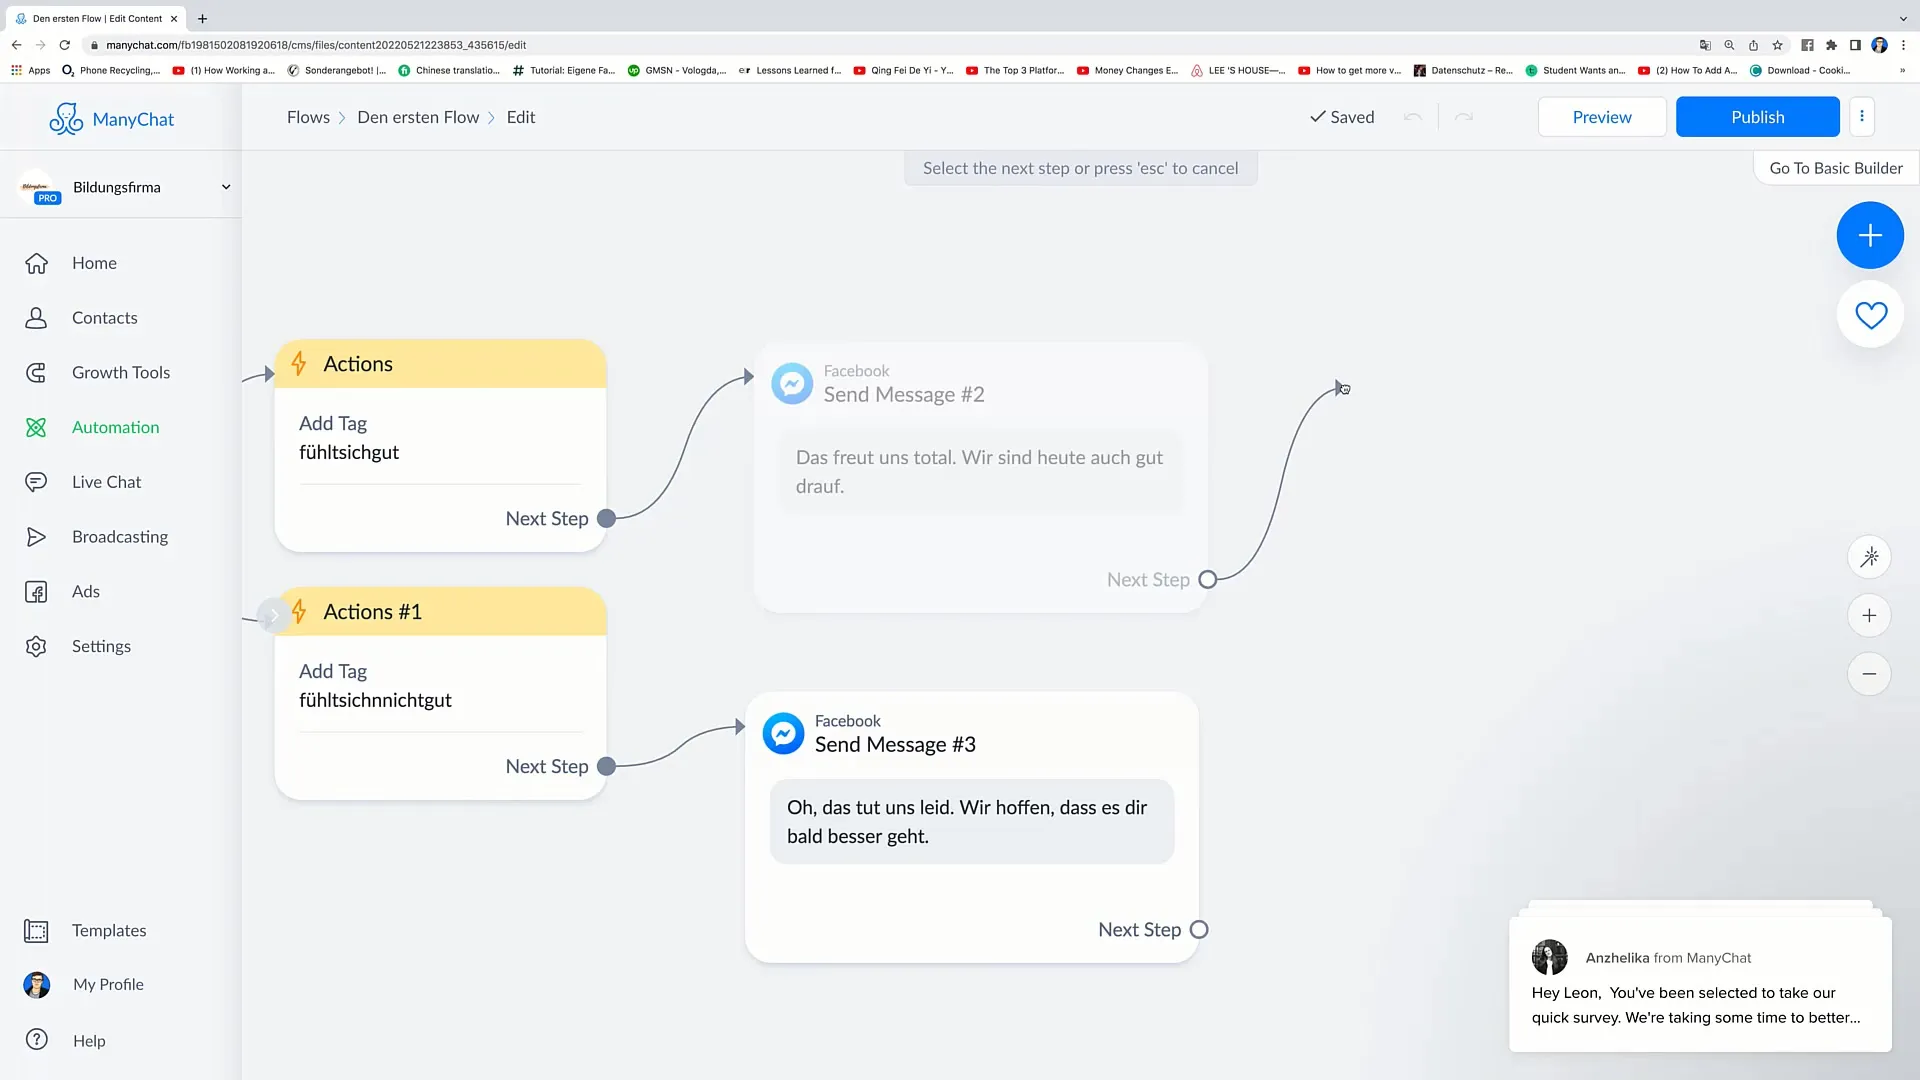The height and width of the screenshot is (1080, 1920).
Task: Click the Send Message #2 Messenger icon
Action: (x=792, y=383)
